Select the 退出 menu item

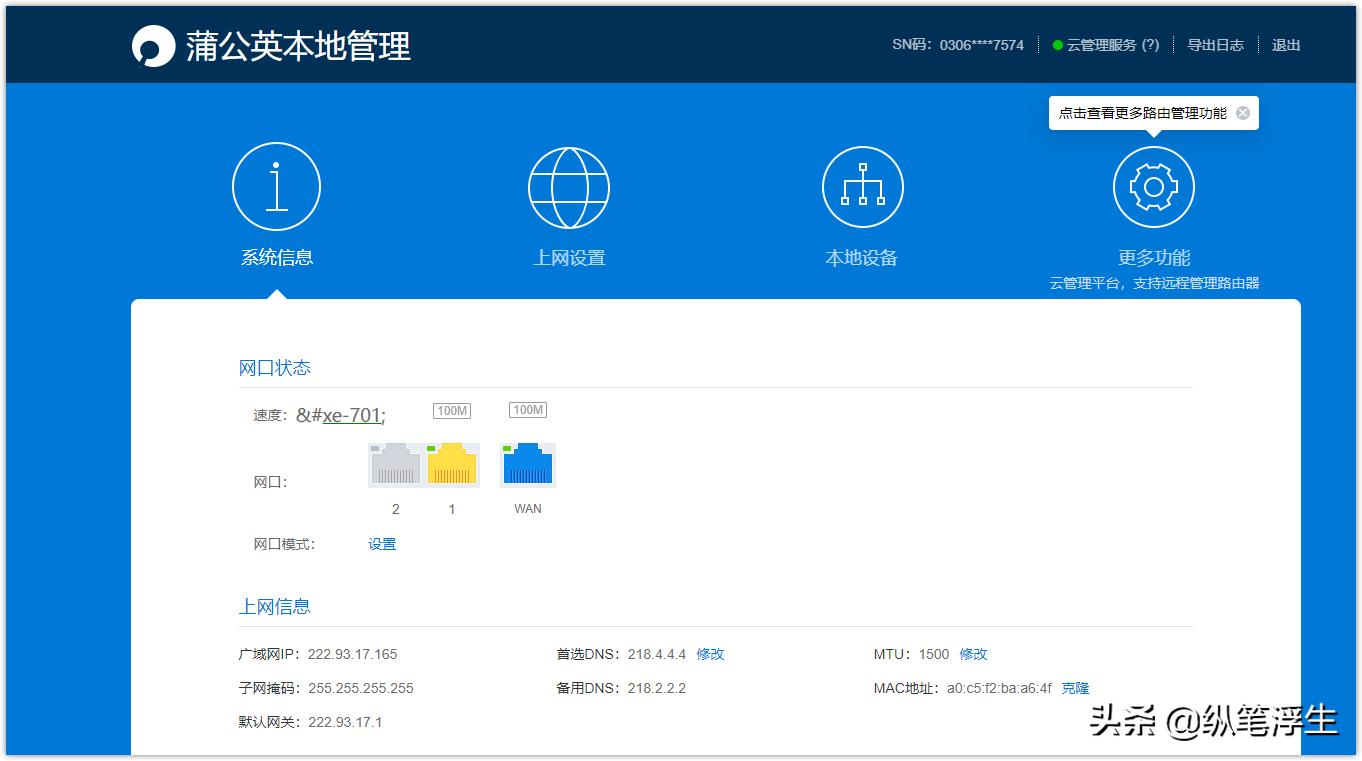(x=1285, y=44)
